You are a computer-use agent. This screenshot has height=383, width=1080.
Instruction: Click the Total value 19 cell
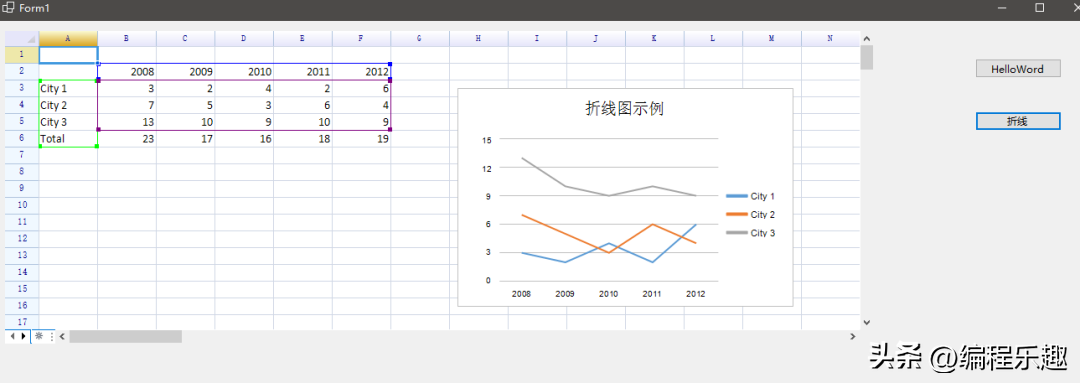[362, 138]
